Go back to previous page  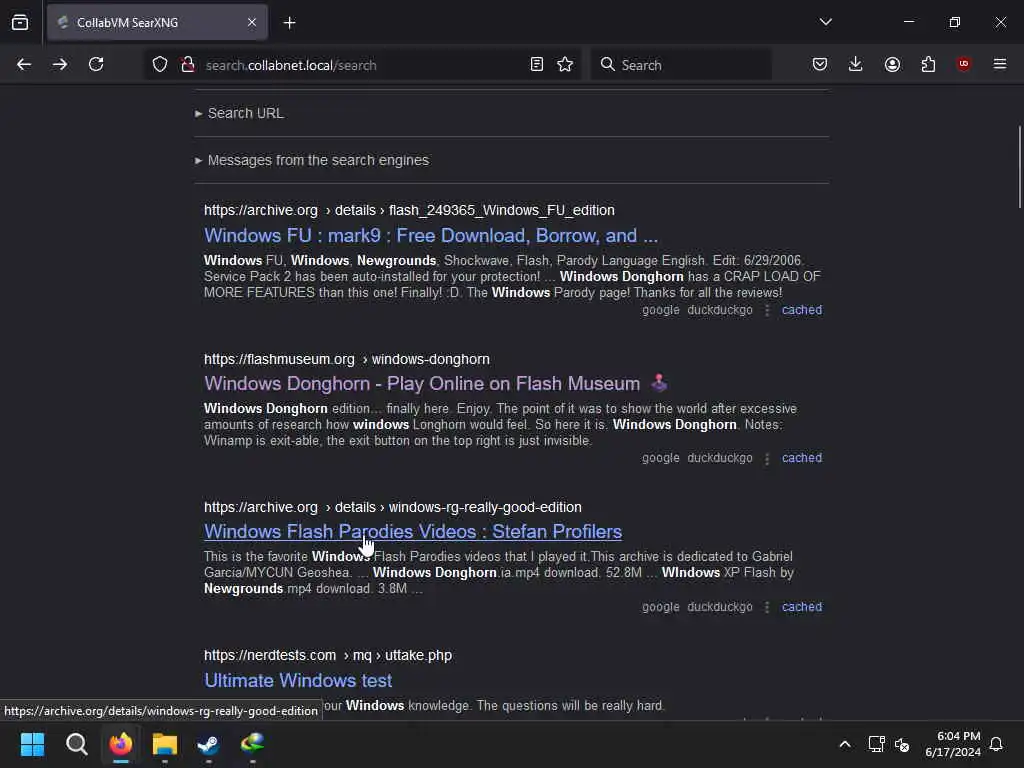pyautogui.click(x=24, y=65)
